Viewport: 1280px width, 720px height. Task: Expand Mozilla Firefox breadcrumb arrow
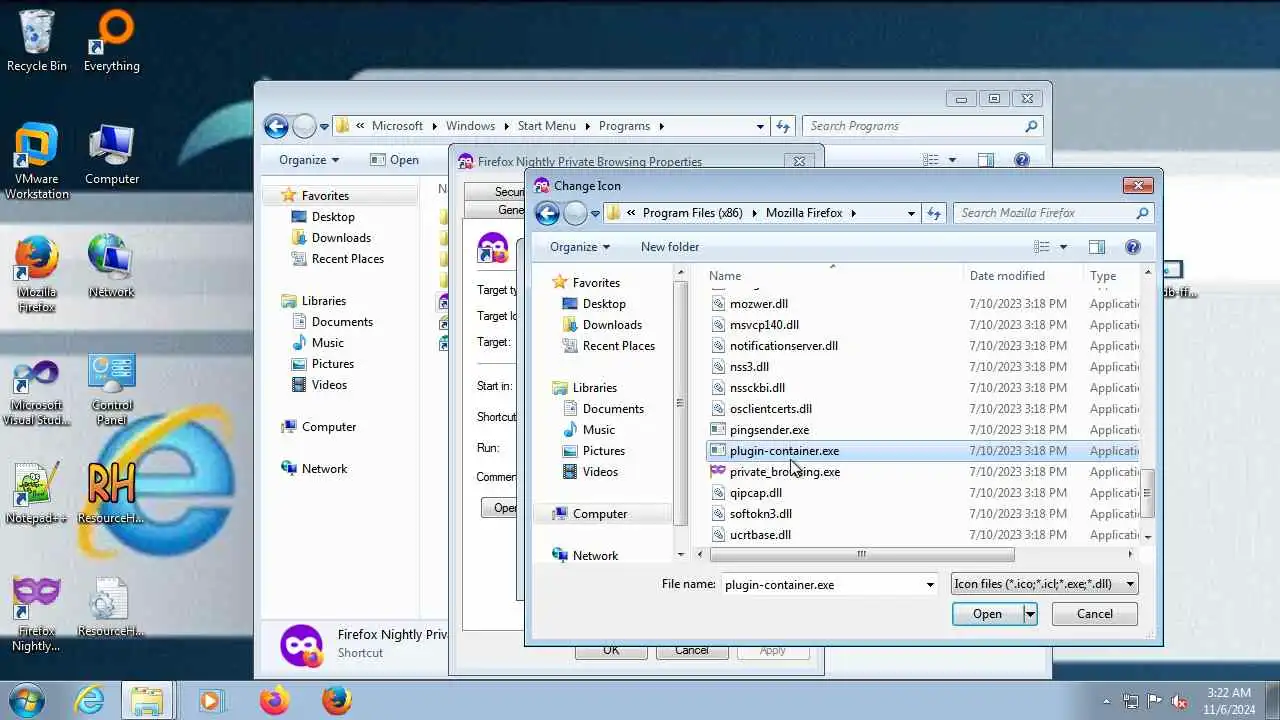pos(853,213)
